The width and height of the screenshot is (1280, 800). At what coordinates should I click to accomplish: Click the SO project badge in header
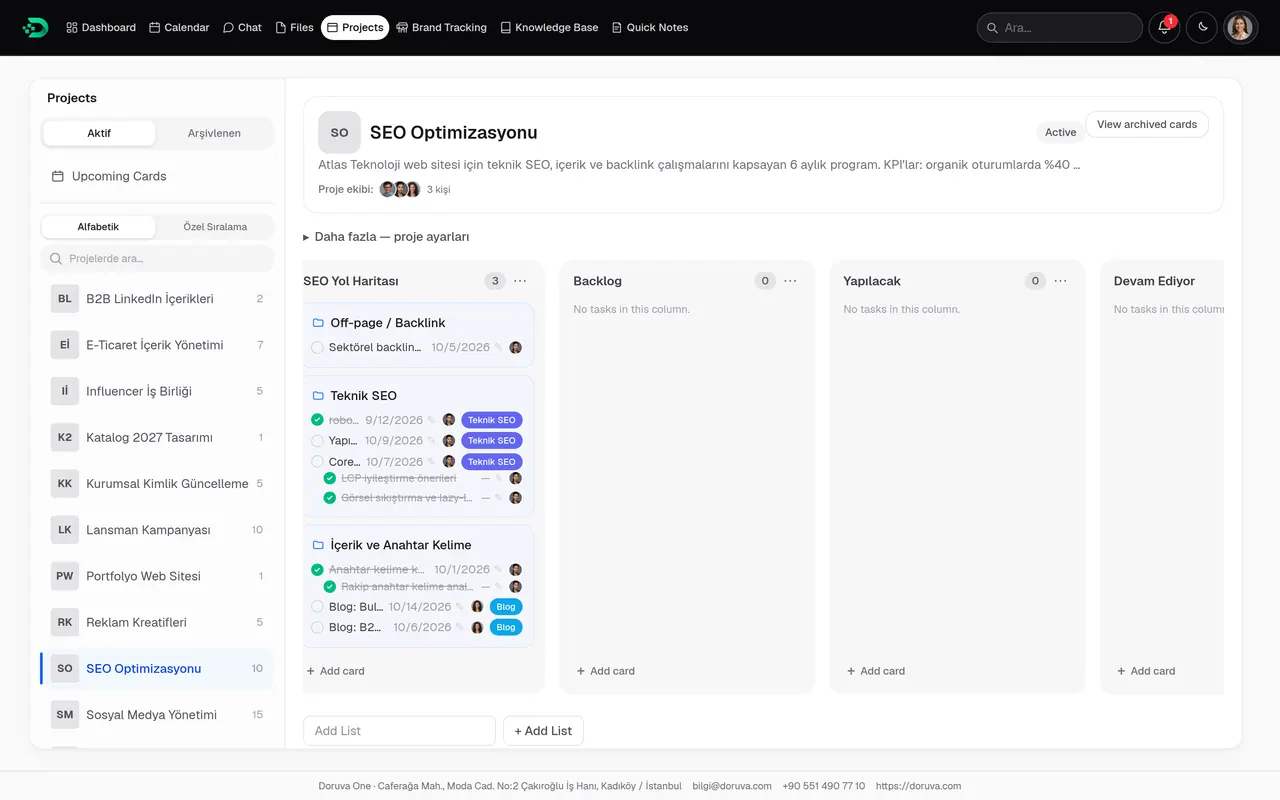click(339, 132)
